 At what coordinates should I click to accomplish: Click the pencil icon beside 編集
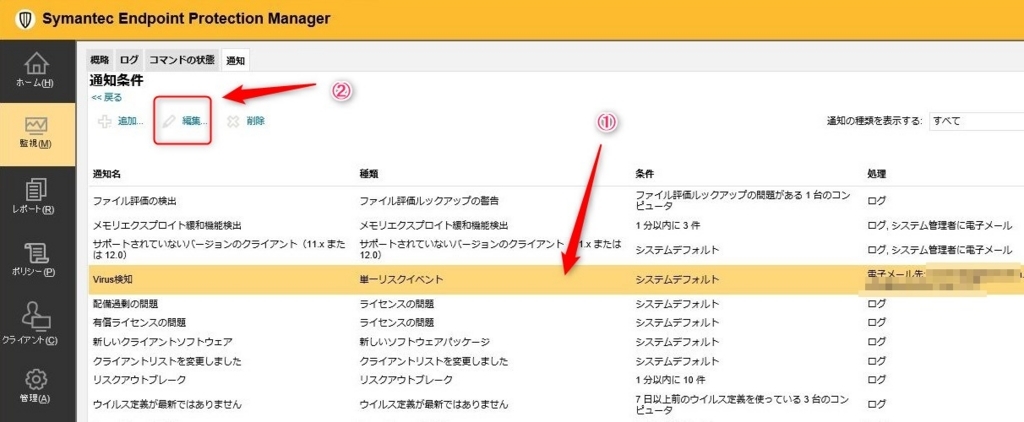point(169,121)
